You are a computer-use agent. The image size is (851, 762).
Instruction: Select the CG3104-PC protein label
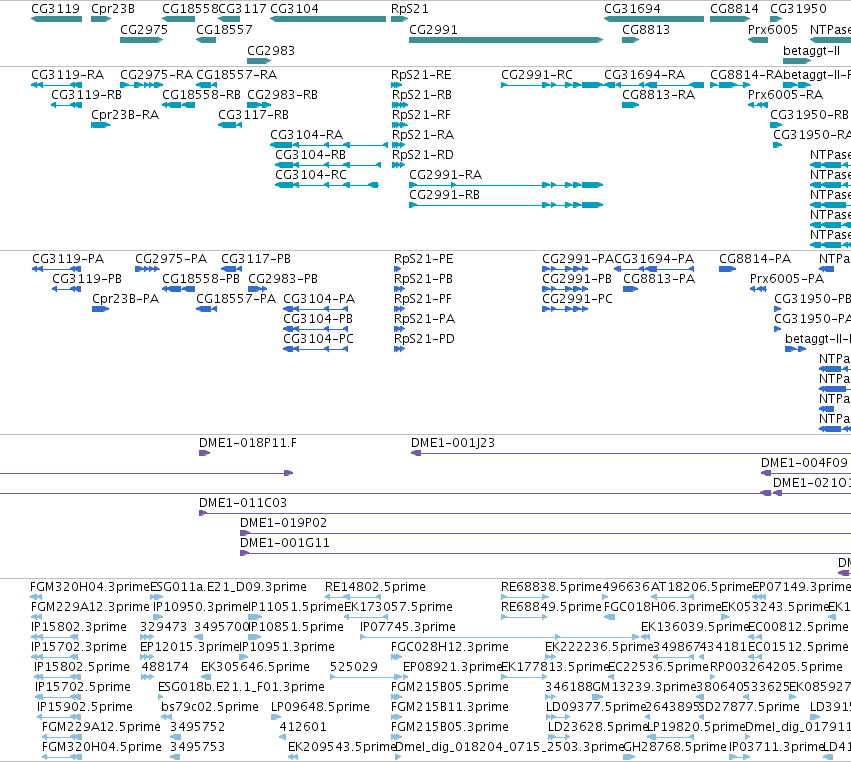click(318, 339)
